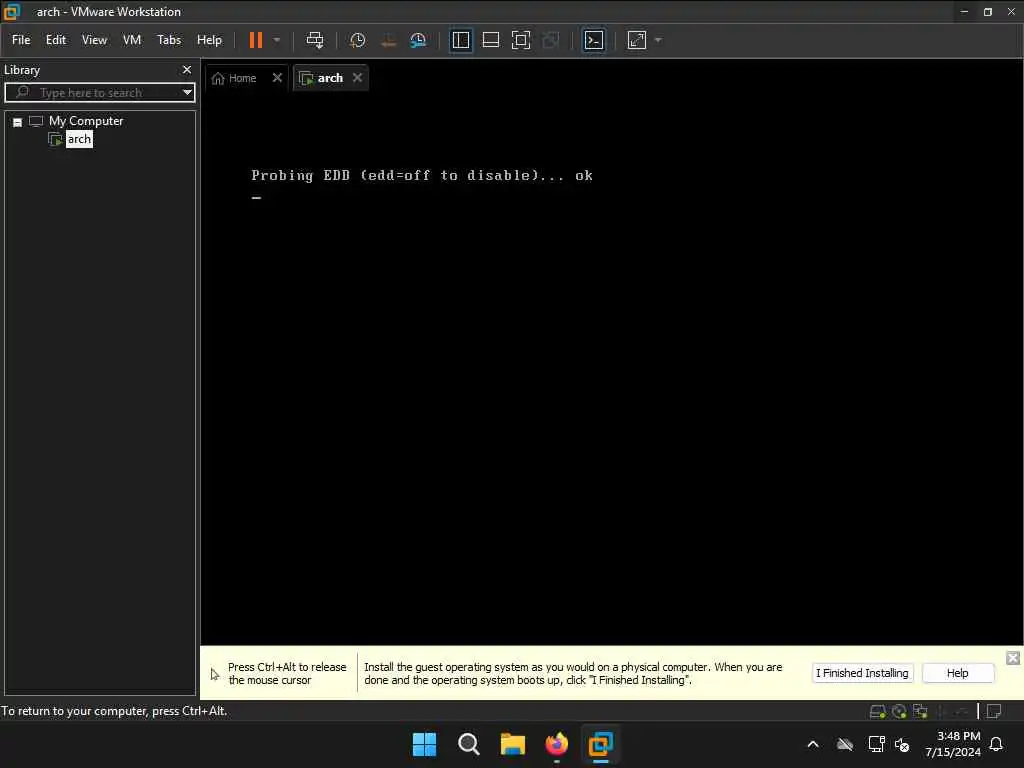Image resolution: width=1024 pixels, height=768 pixels.
Task: Click the network tray icon
Action: 876,744
